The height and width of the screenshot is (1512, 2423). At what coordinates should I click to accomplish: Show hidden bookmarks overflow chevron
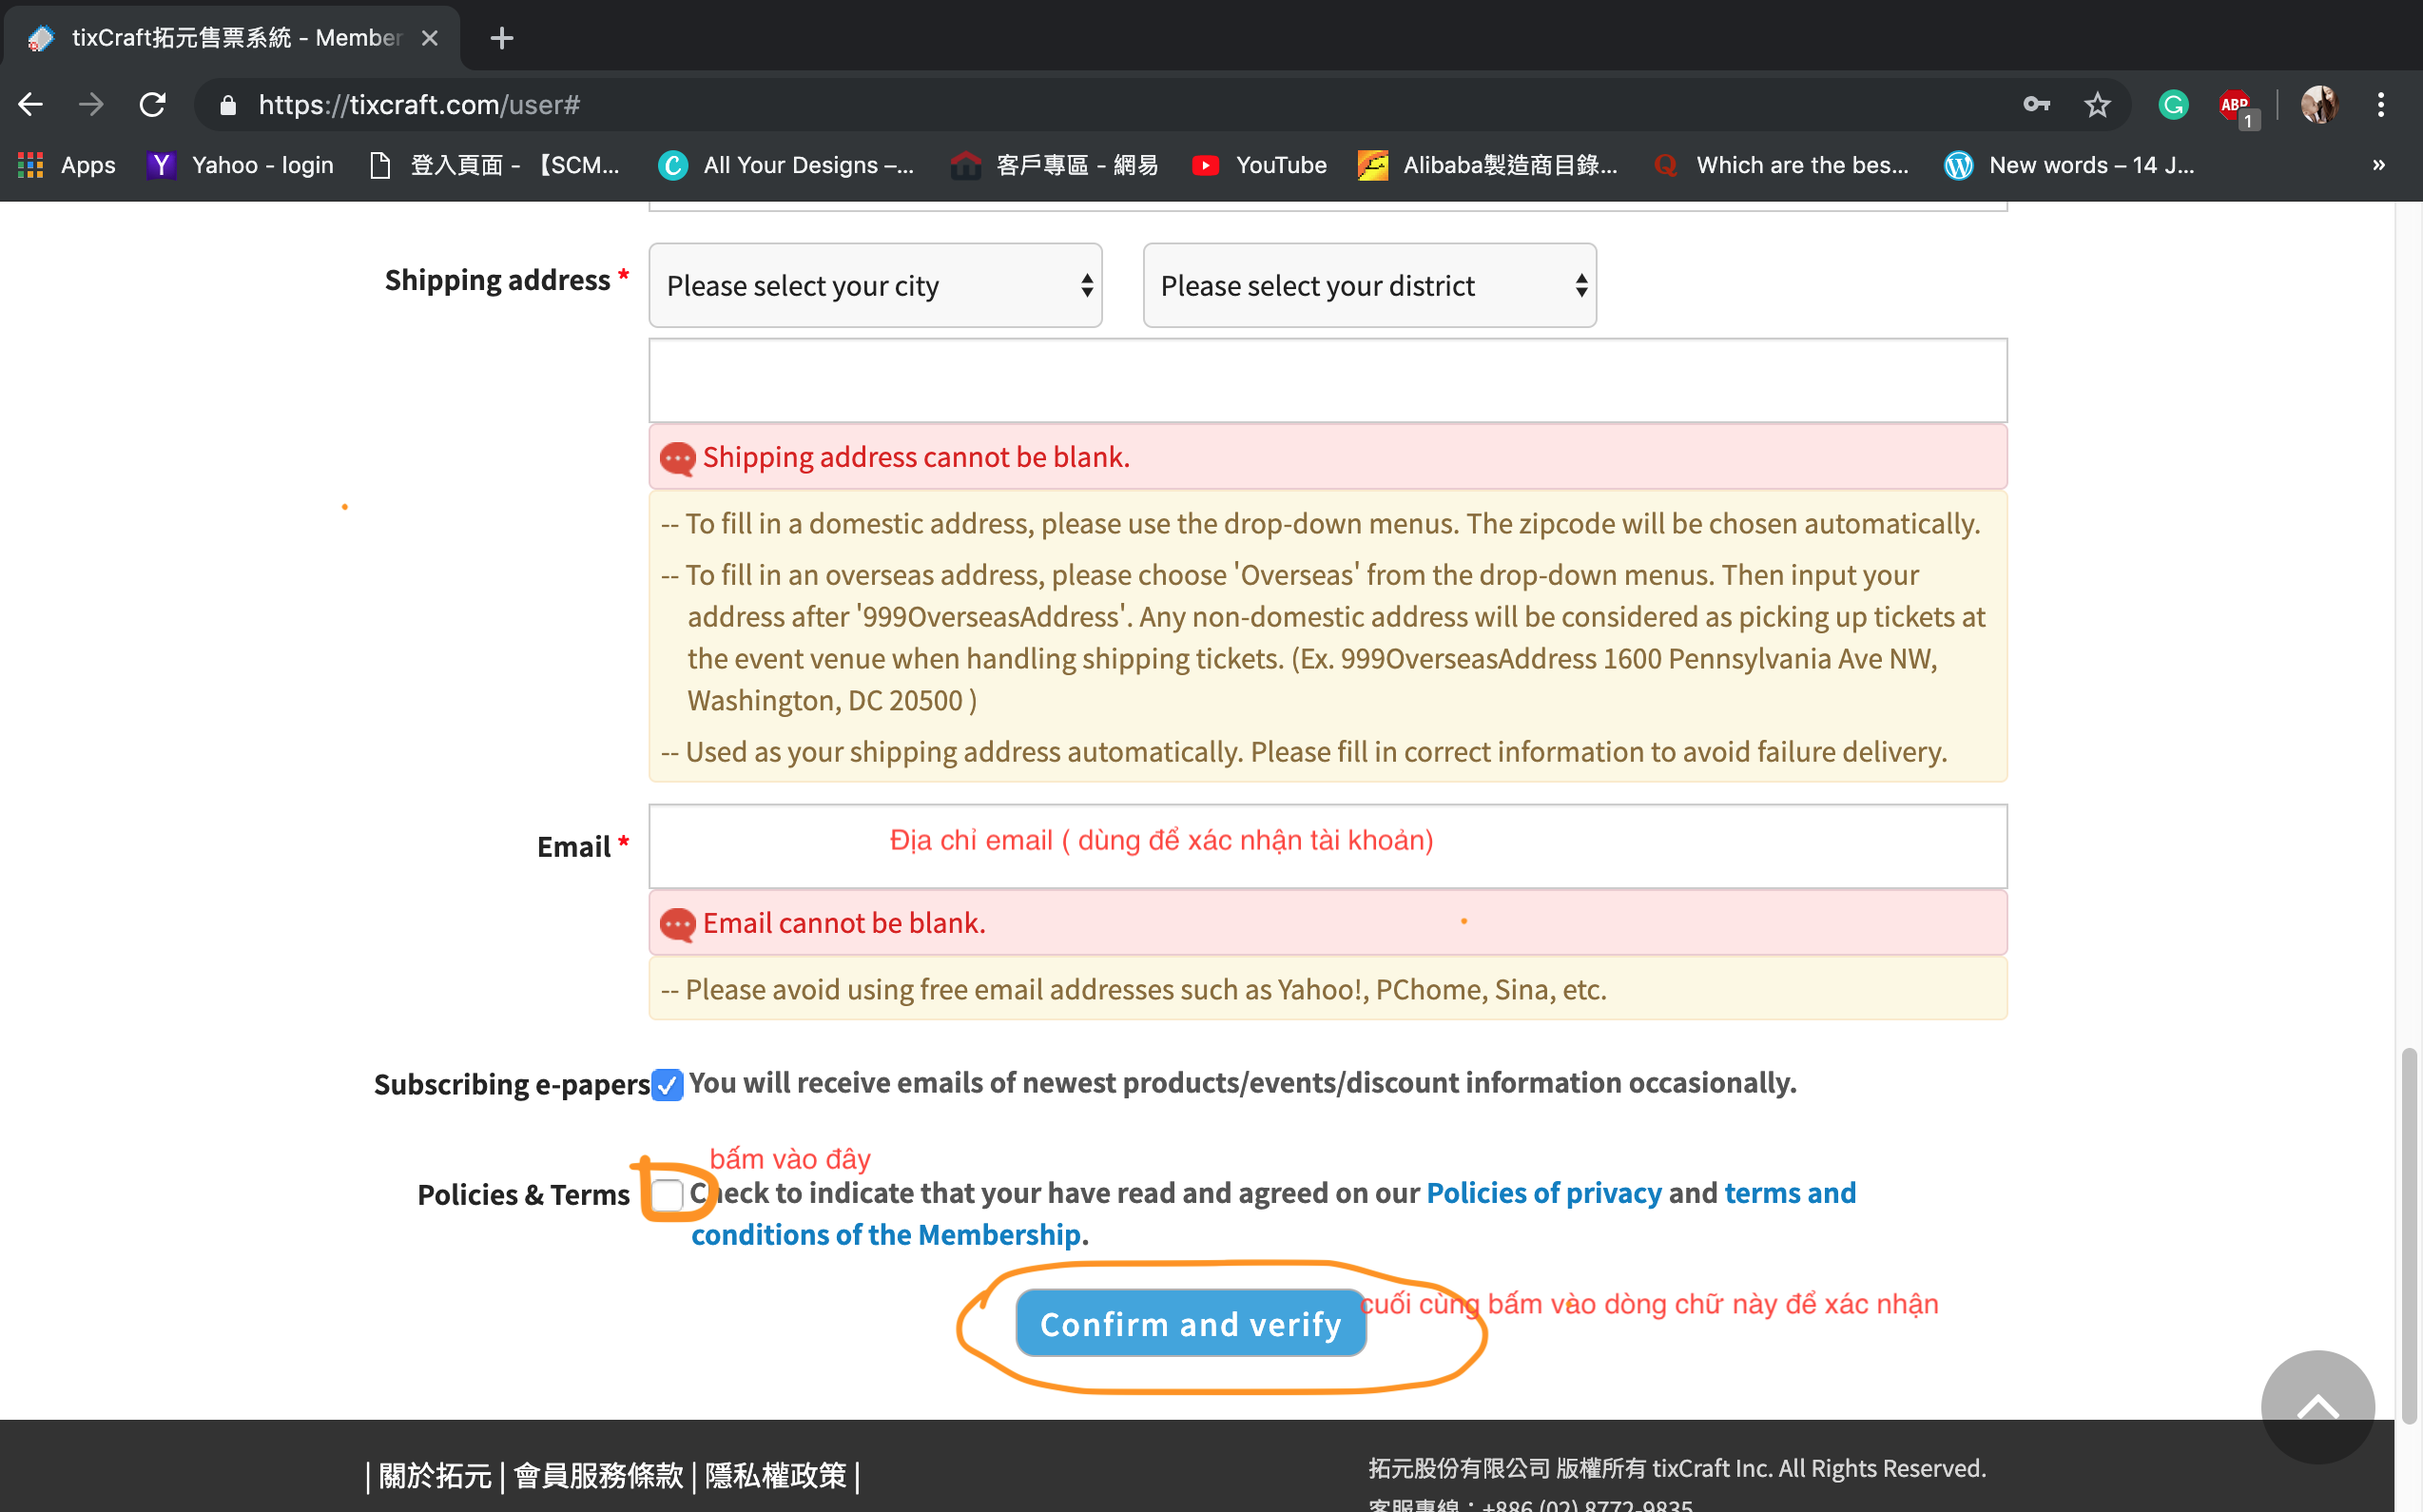[x=2379, y=165]
